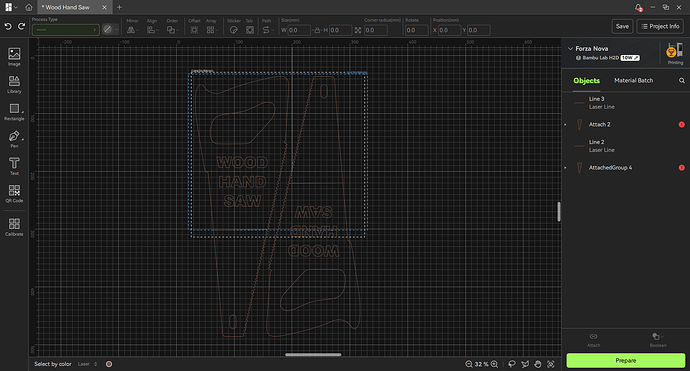Click the Laser color swatch
Viewport: 690px width, 371px height.
[x=109, y=364]
